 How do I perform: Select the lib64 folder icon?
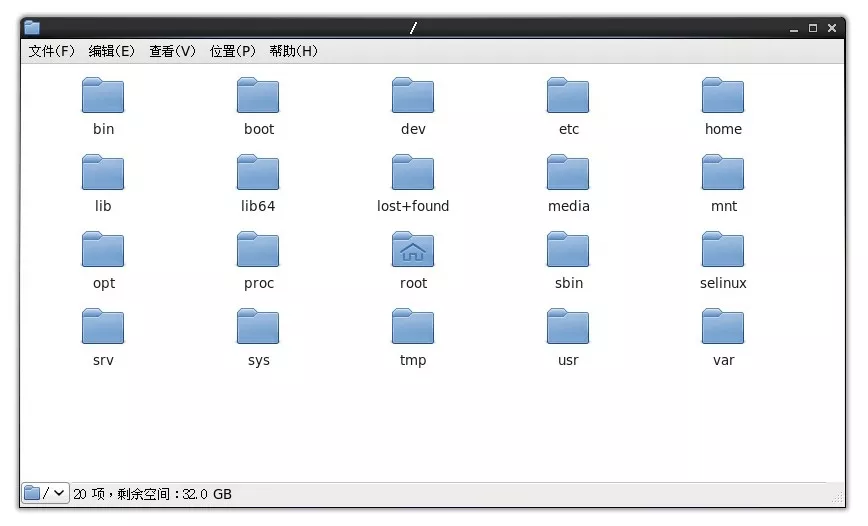[258, 172]
